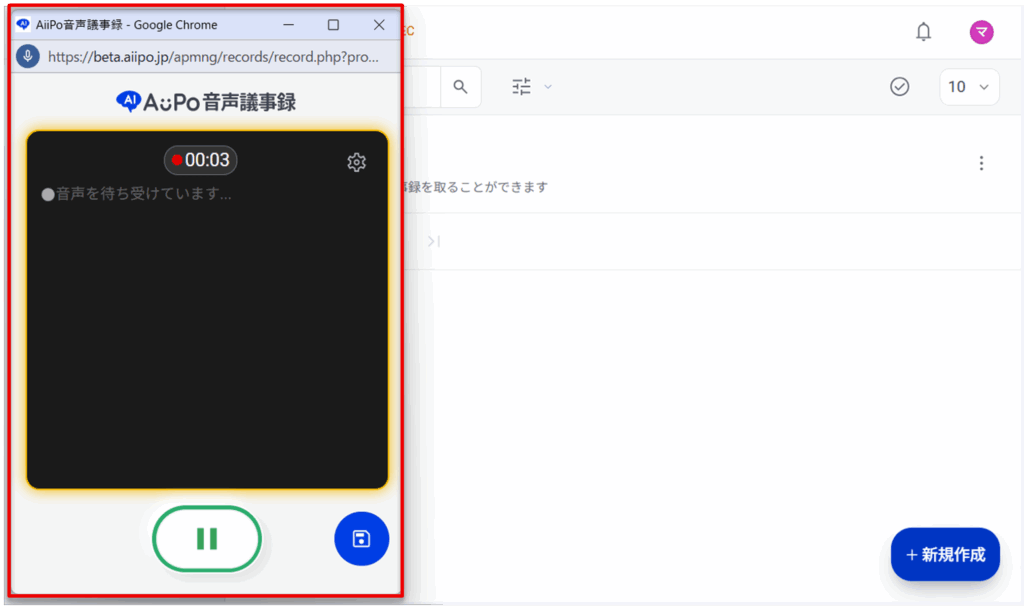Click the 00:03 recording timer indicator
This screenshot has height=609, width=1024.
pyautogui.click(x=200, y=160)
